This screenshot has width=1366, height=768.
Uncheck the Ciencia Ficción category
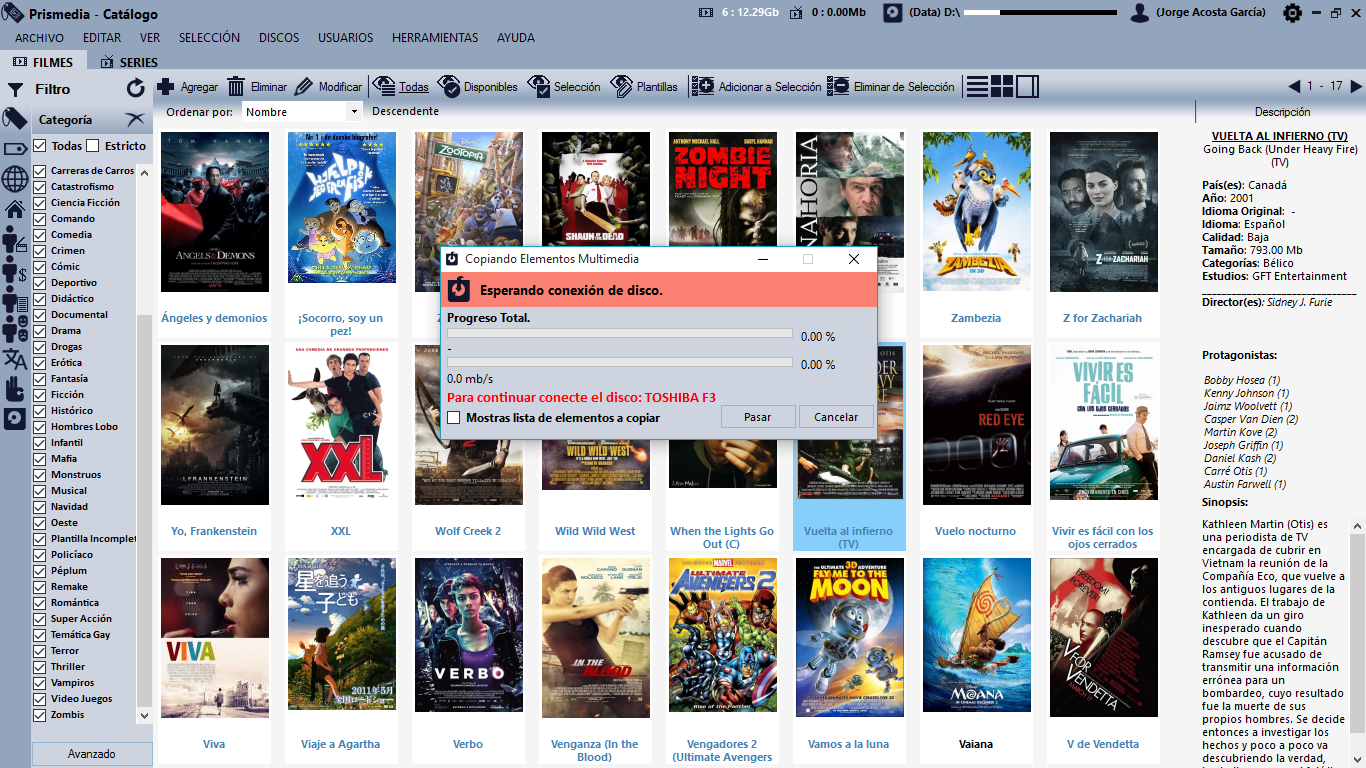40,203
